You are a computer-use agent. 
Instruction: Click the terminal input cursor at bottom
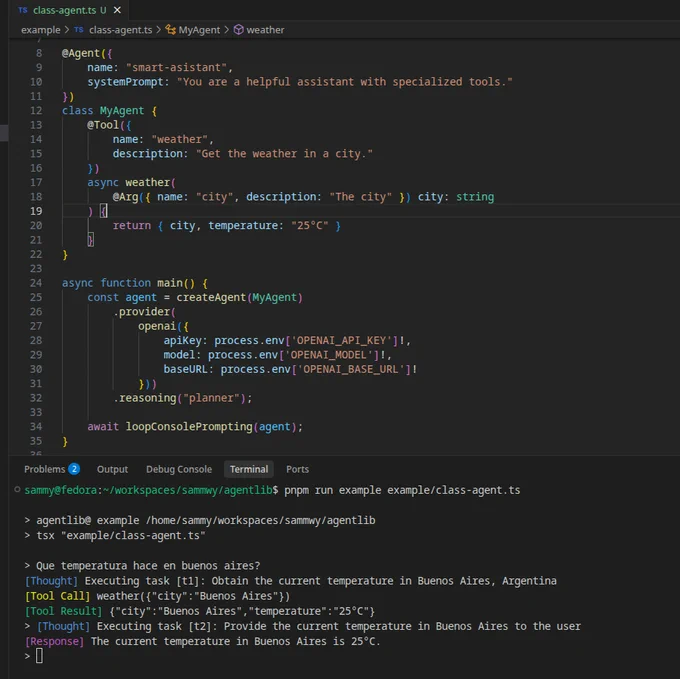(x=39, y=656)
